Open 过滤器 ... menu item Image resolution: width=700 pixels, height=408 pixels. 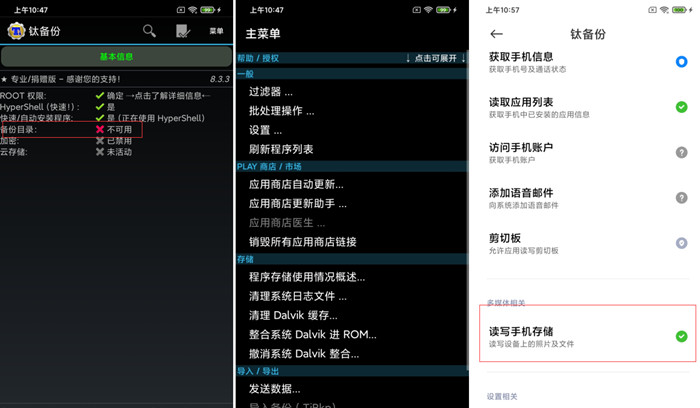coord(352,92)
